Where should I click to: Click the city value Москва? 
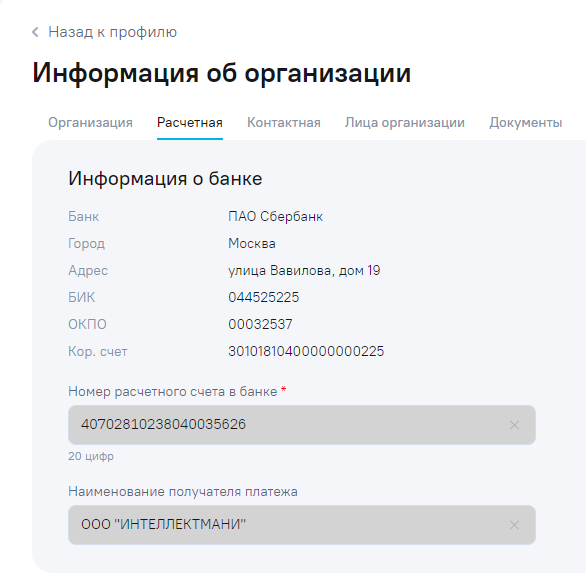point(252,244)
